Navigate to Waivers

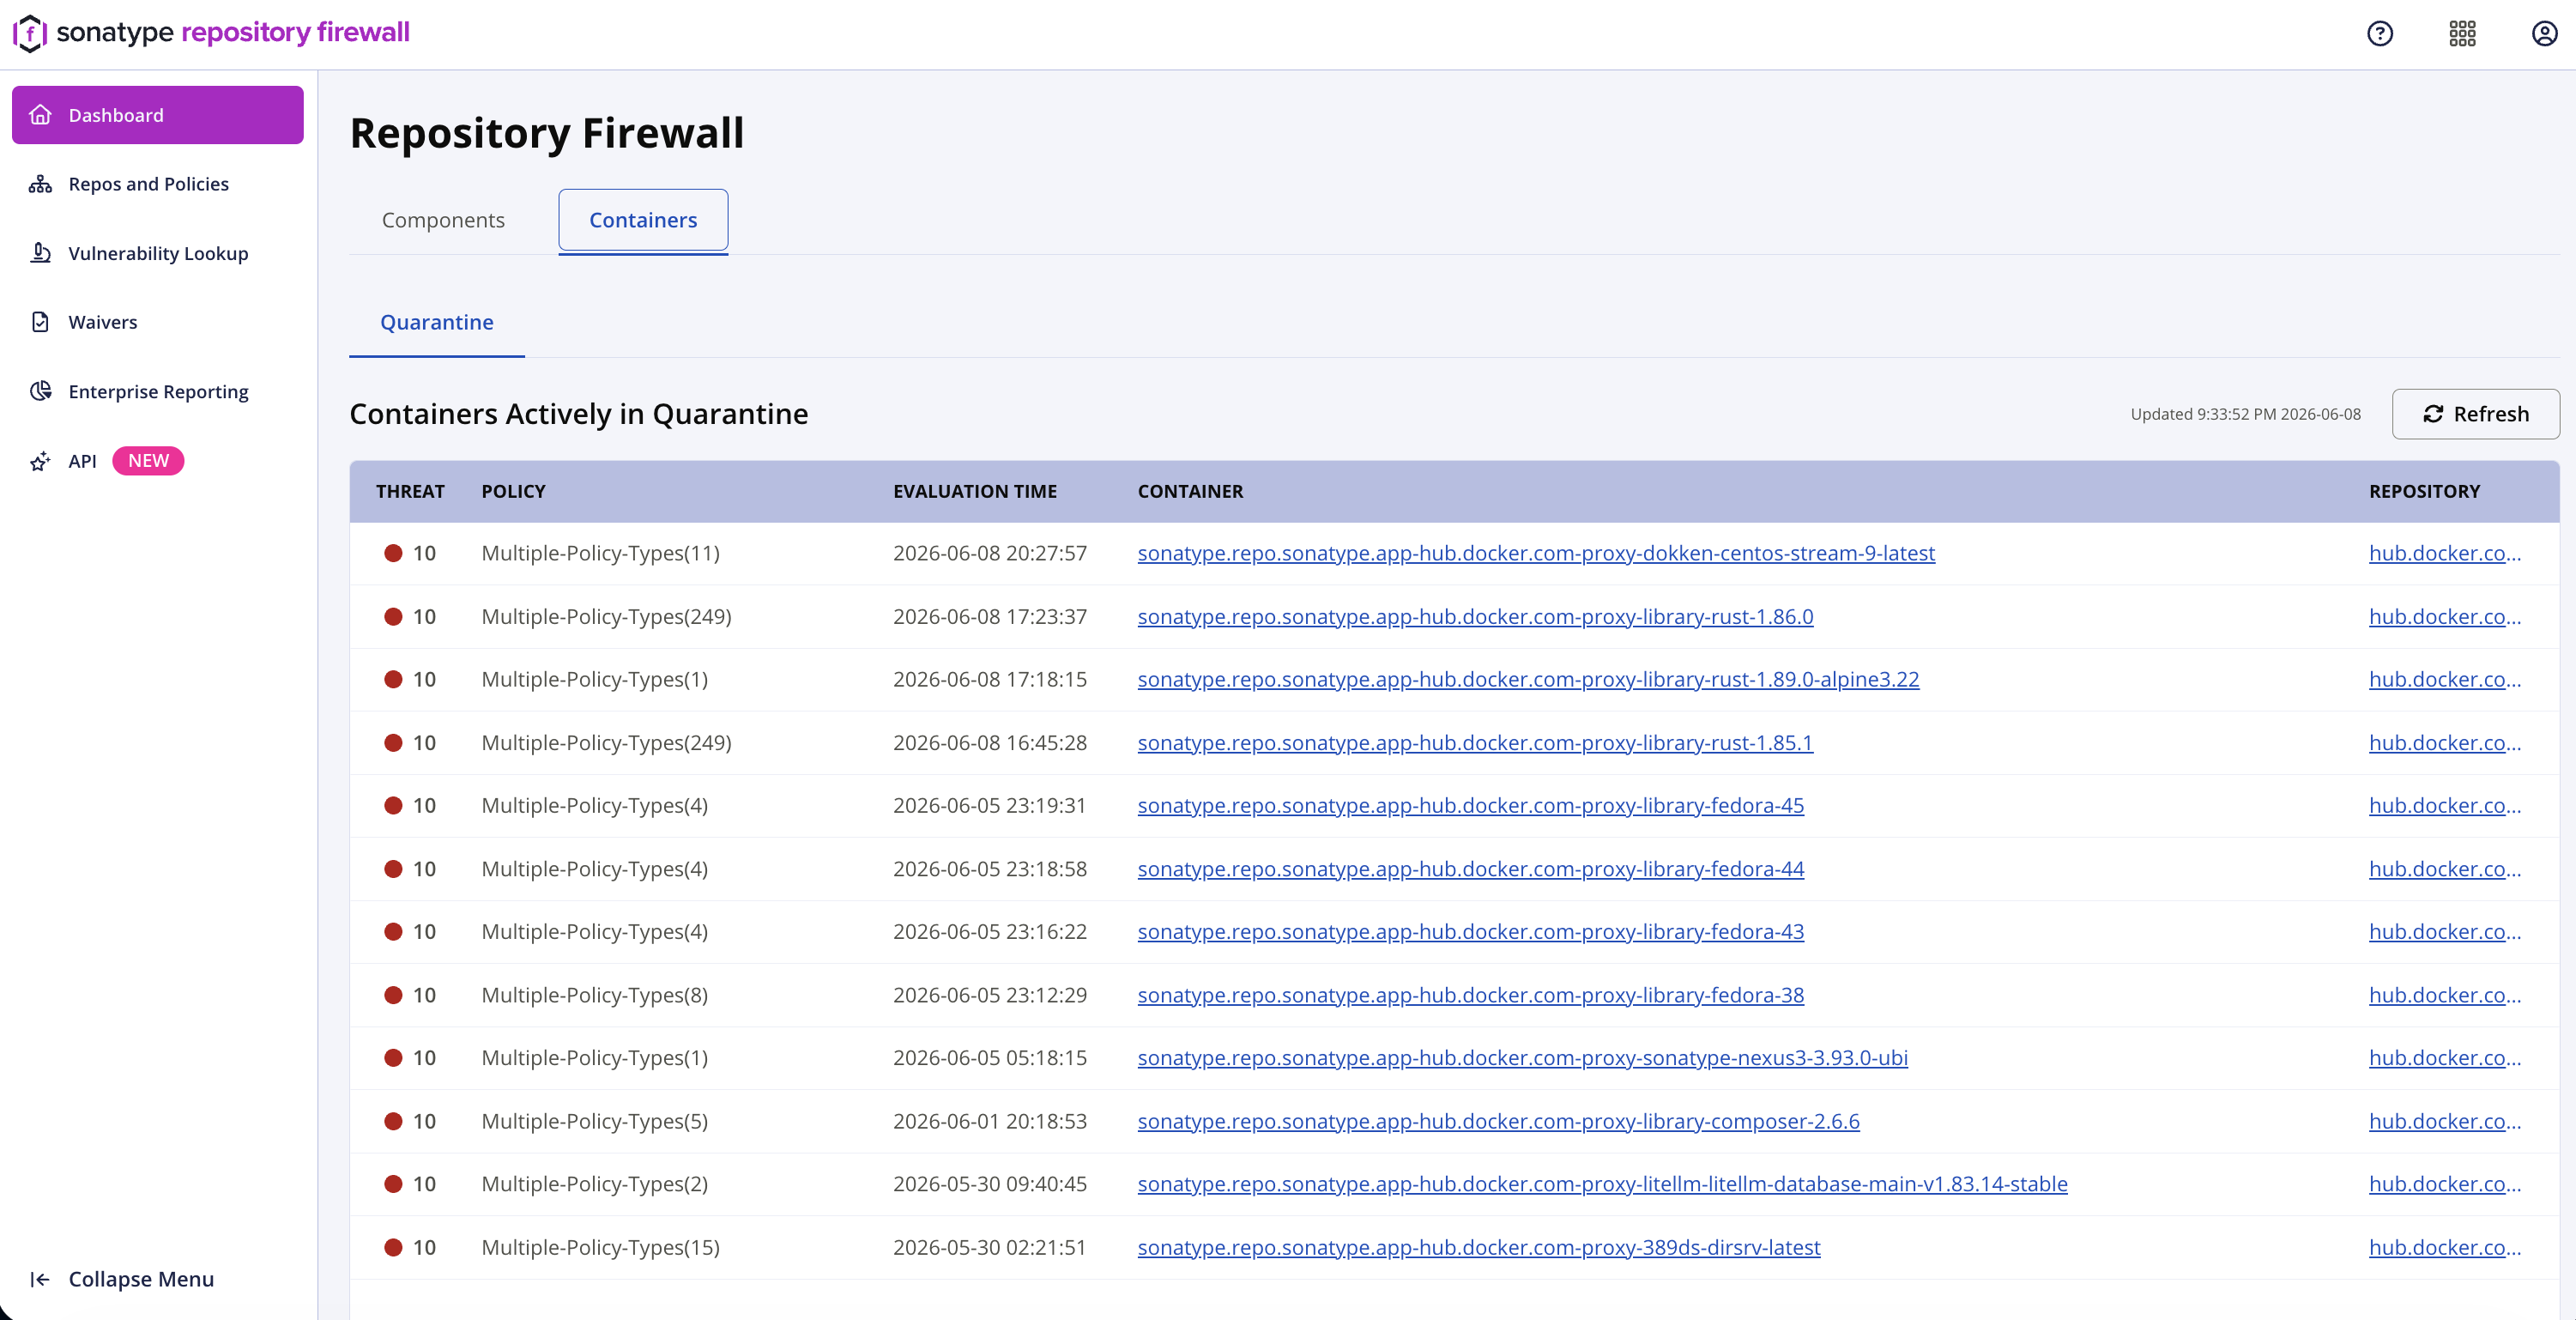(x=158, y=322)
